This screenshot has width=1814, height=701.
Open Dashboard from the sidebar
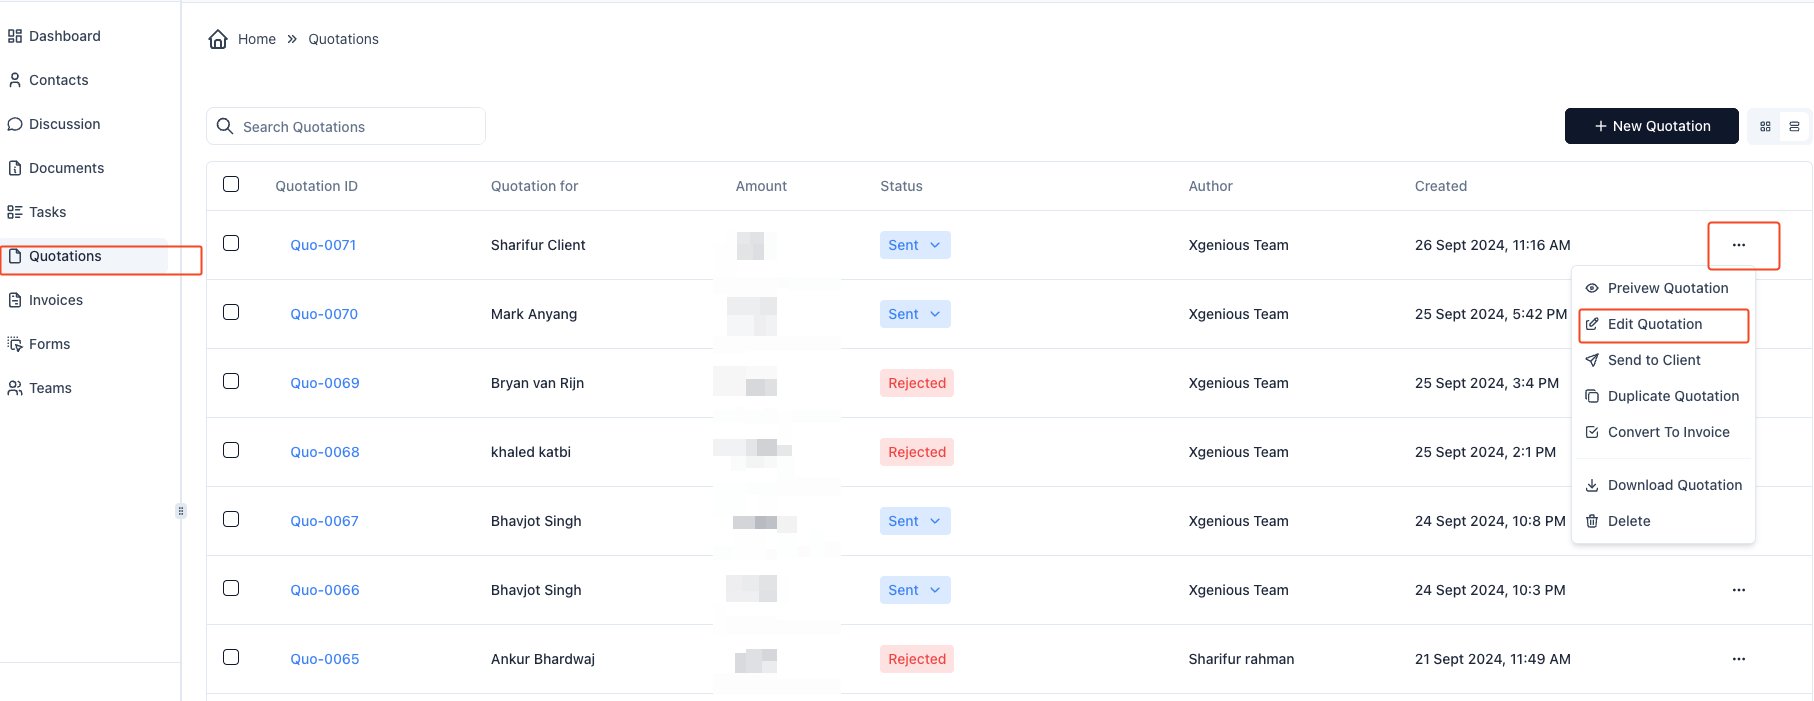coord(64,36)
